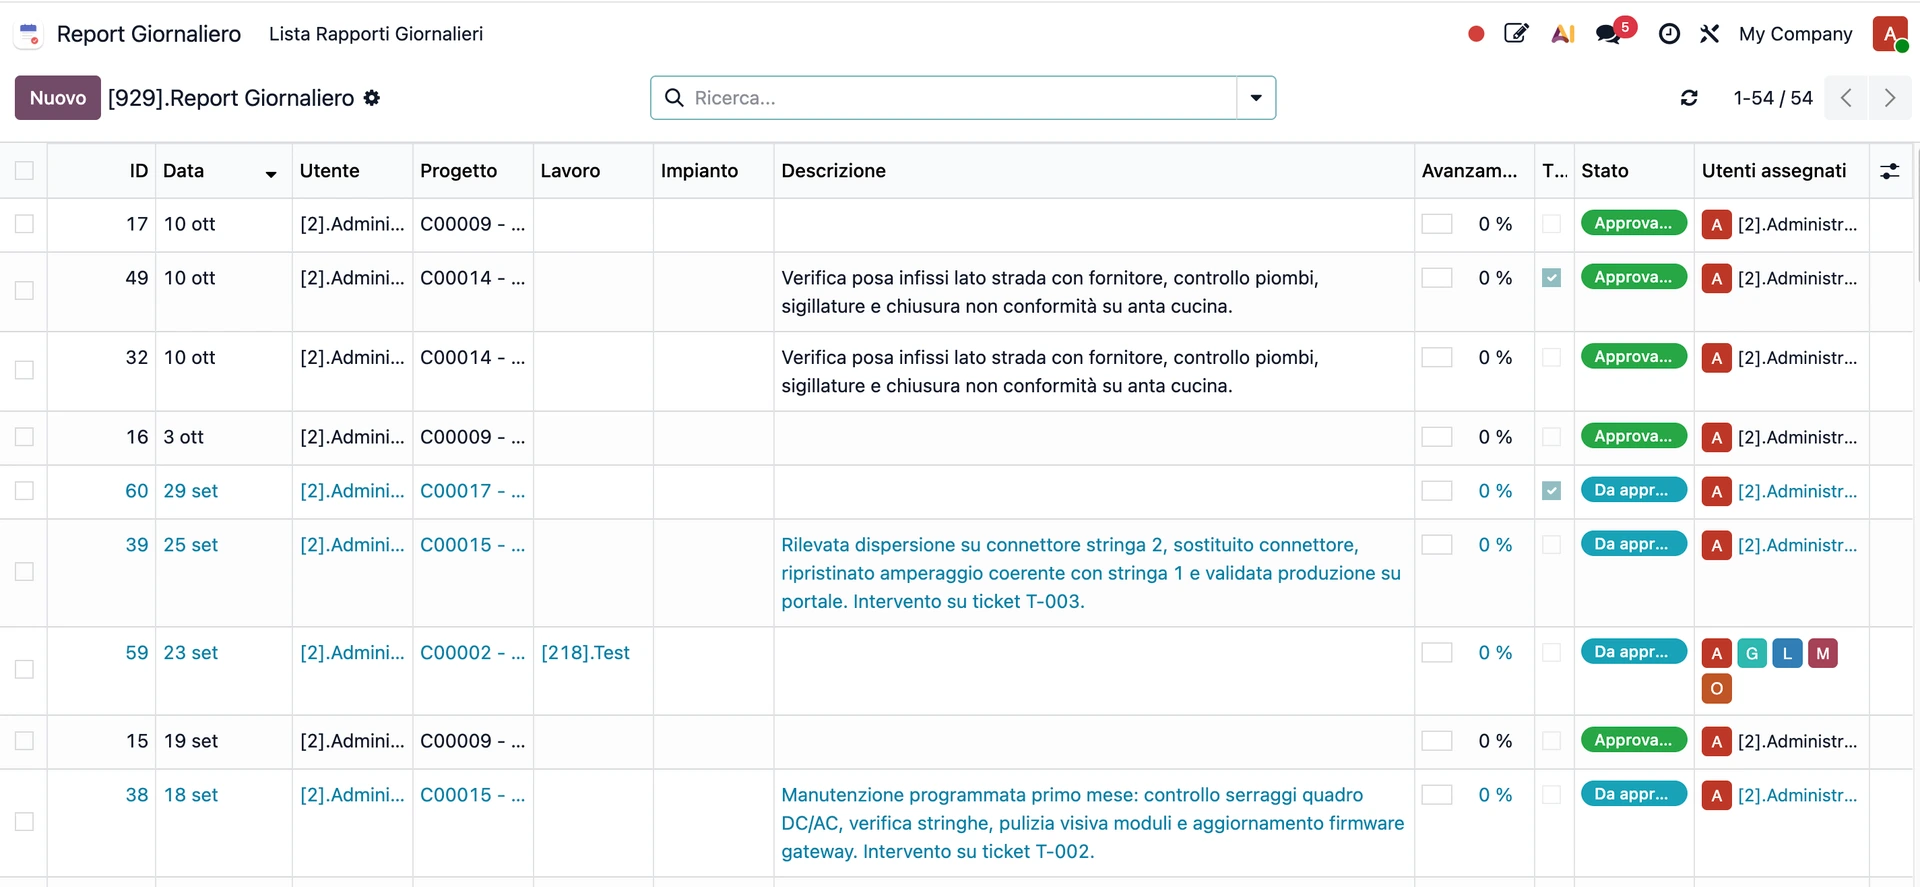Click the 1-54 / 54 pager counter

point(1773,98)
